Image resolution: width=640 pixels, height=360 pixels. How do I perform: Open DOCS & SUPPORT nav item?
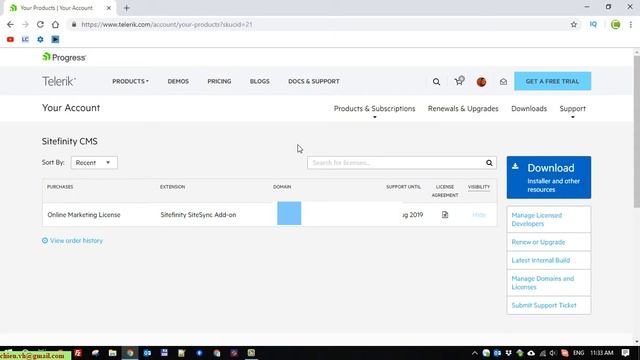point(313,81)
